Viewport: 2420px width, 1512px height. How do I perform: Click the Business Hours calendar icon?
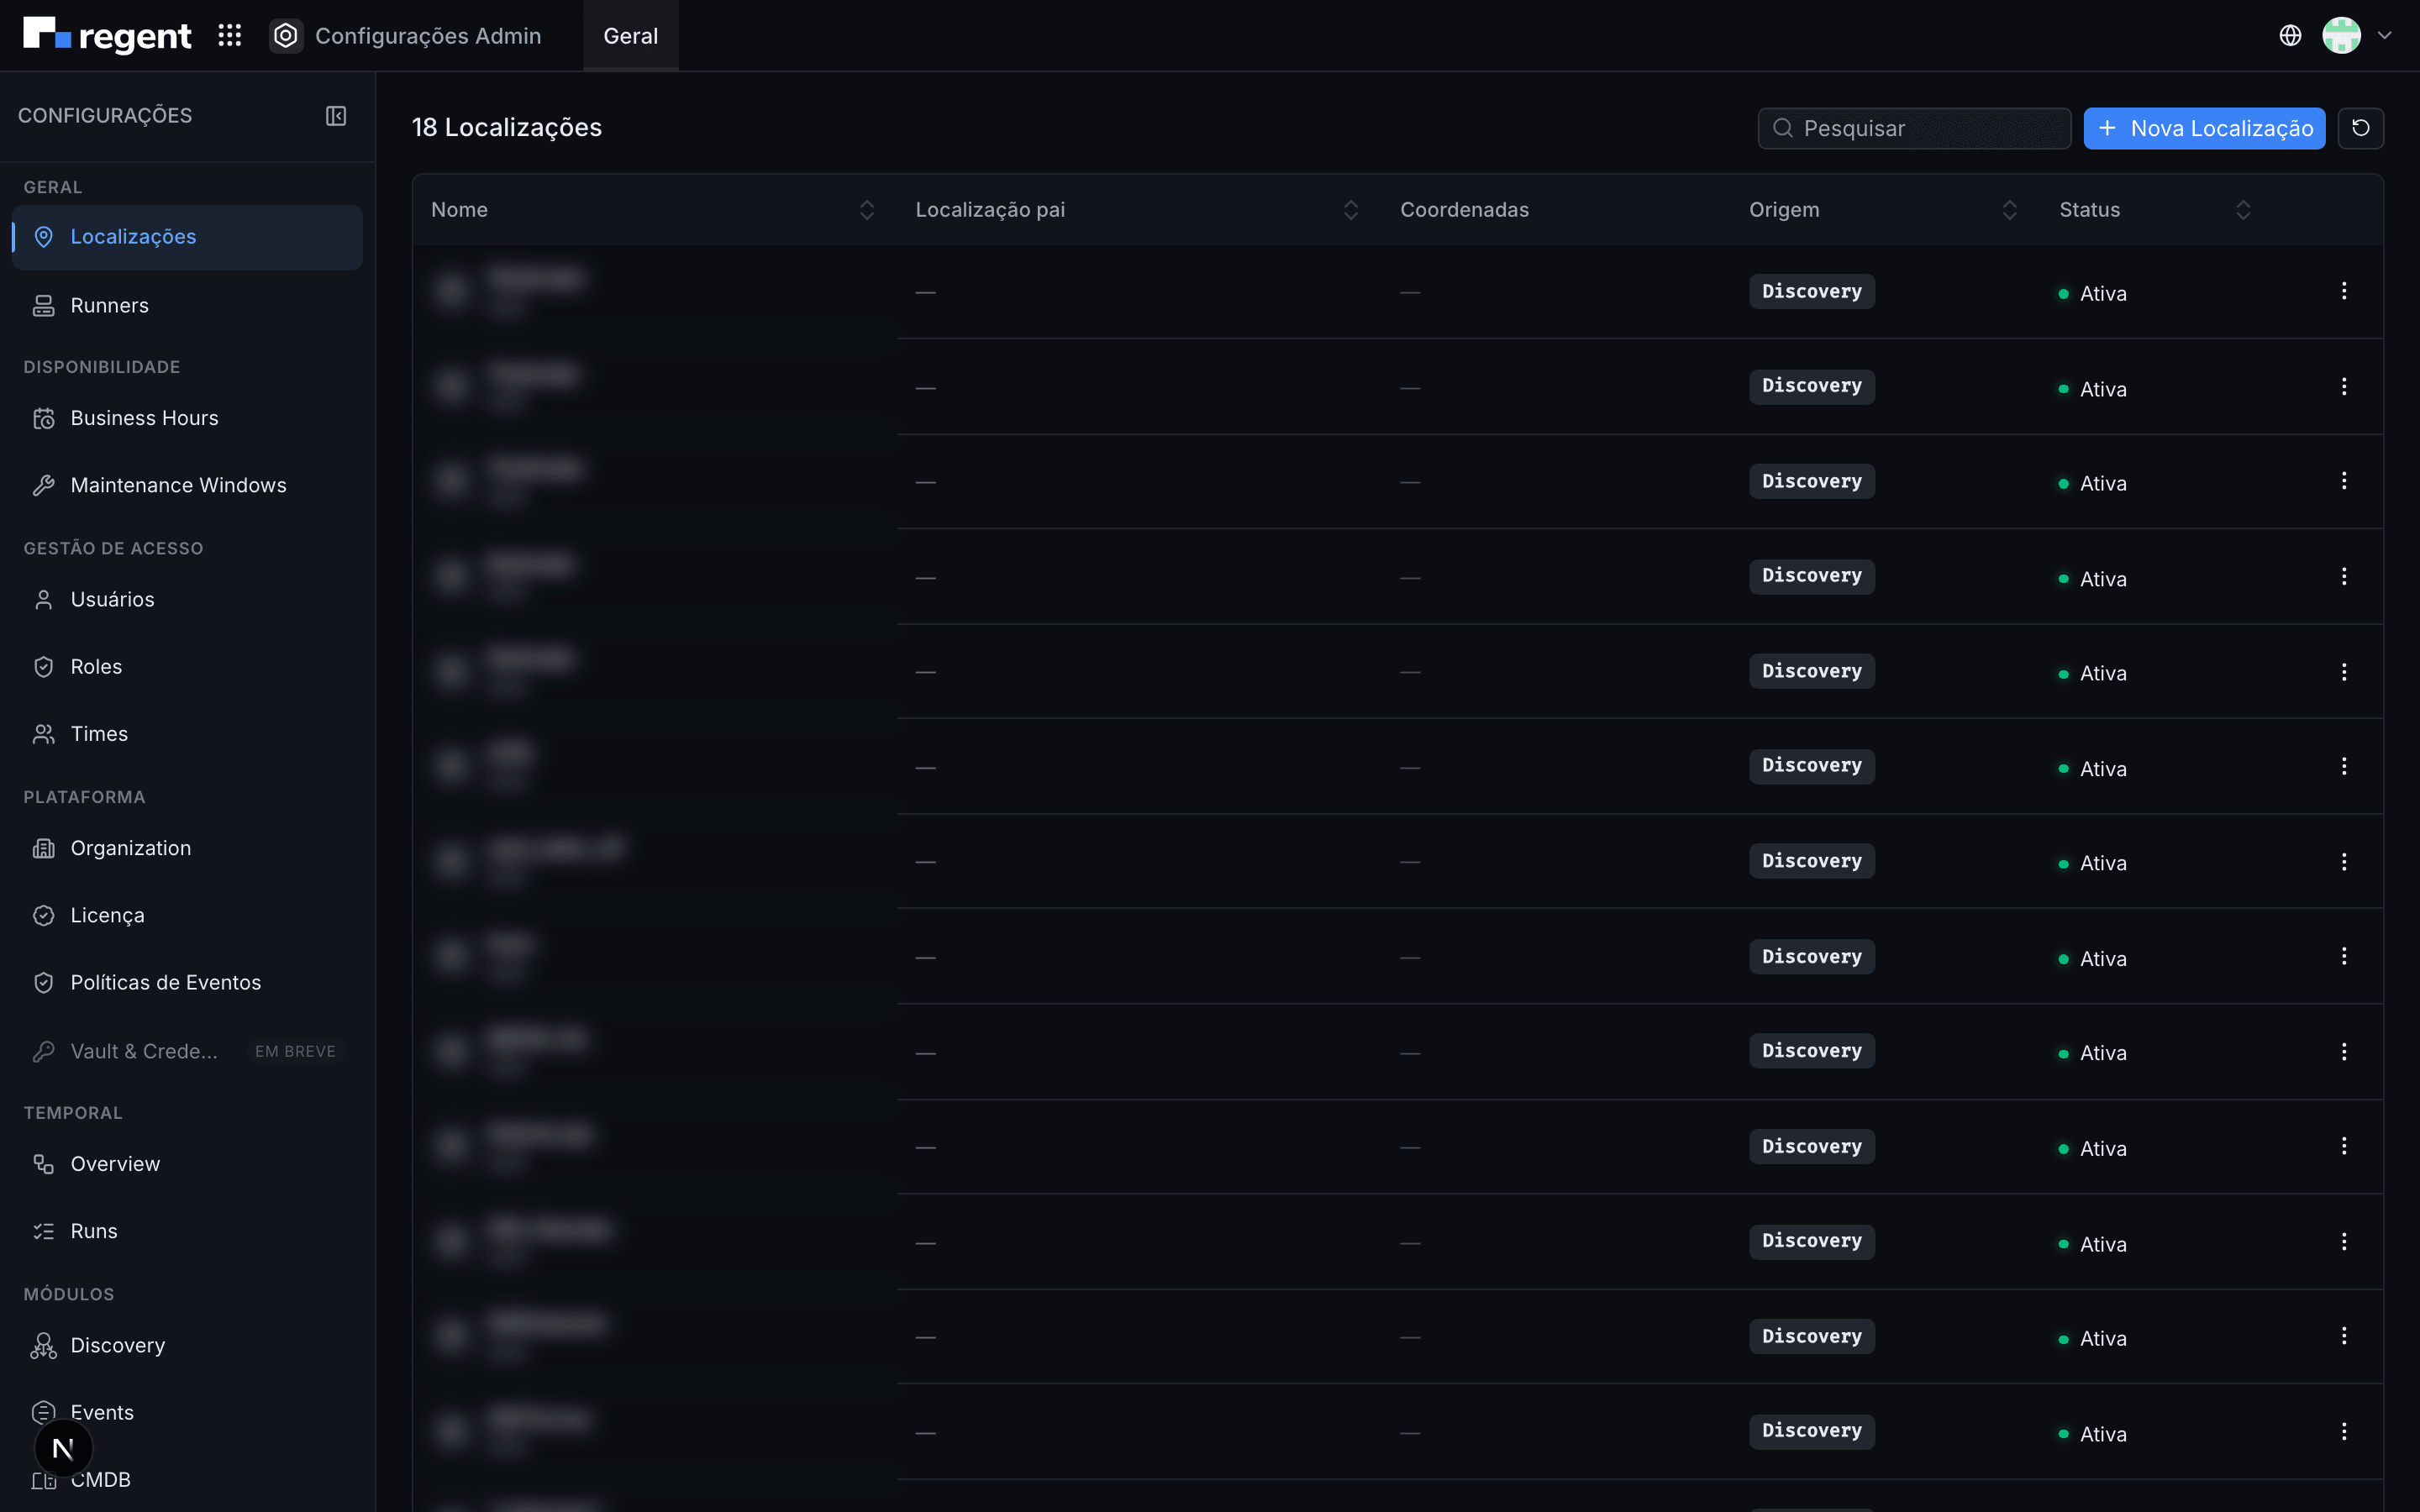[43, 418]
